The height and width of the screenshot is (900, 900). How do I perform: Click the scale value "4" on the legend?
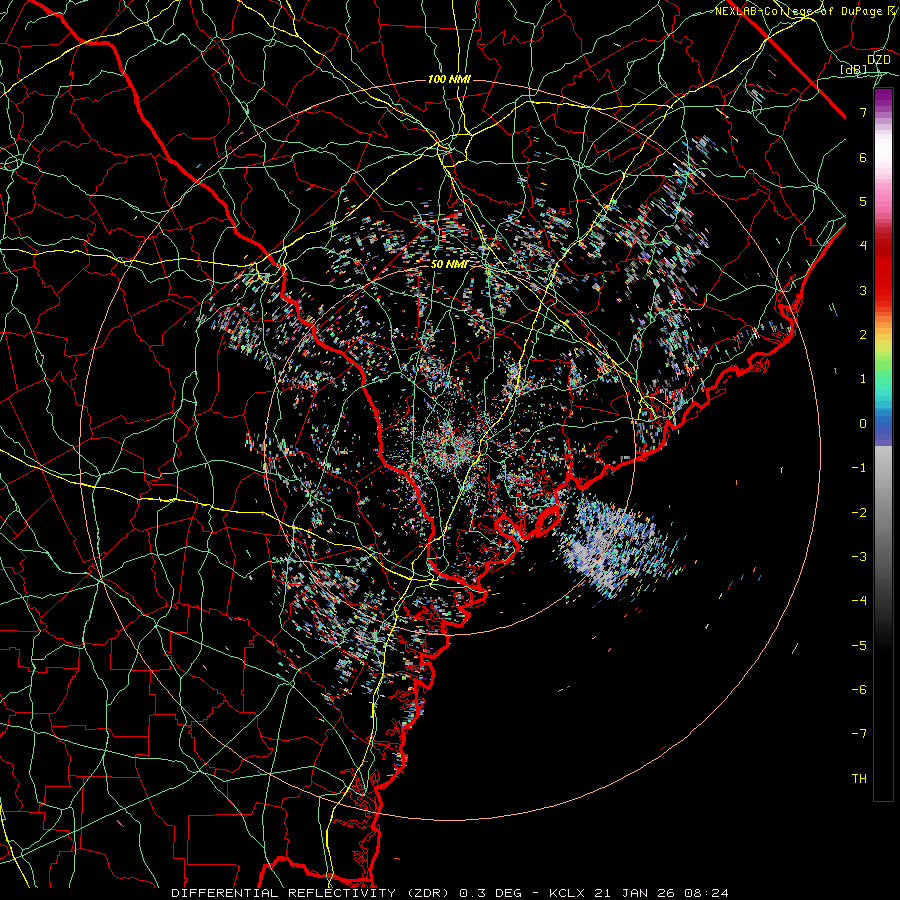pos(863,246)
